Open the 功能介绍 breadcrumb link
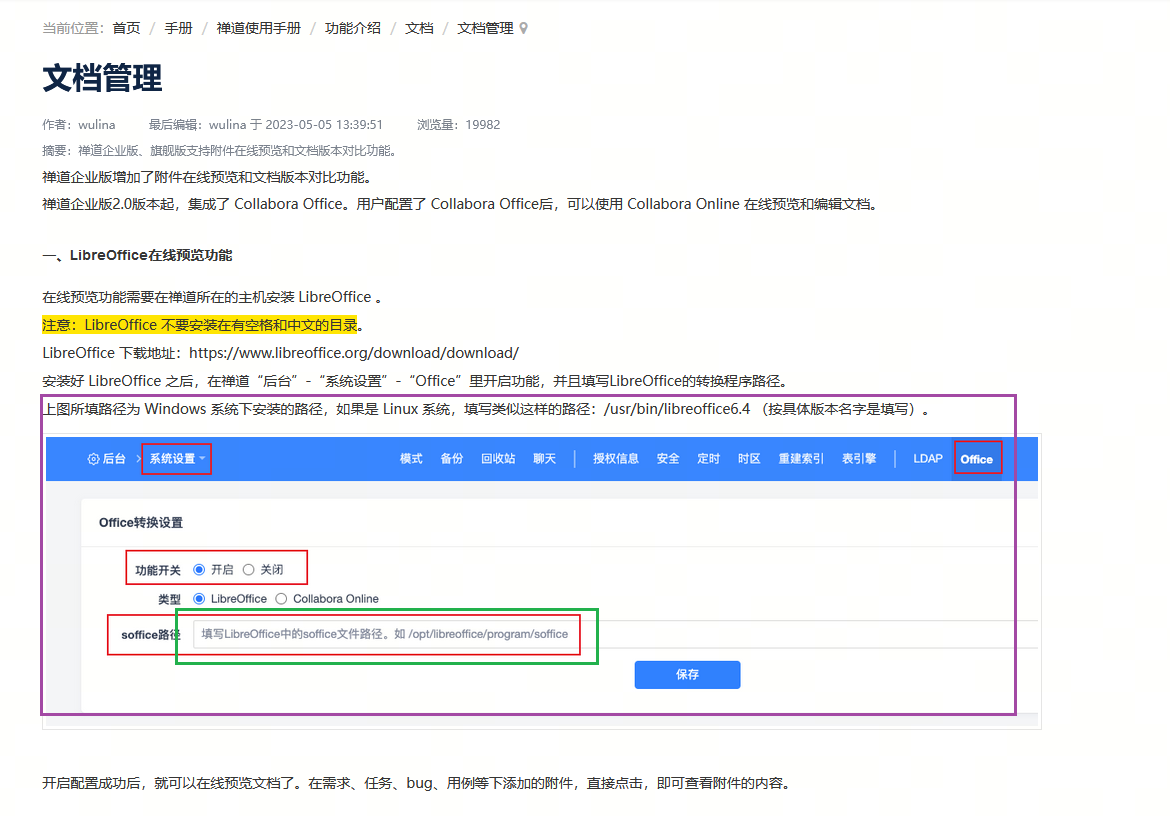Image resolution: width=1170 pixels, height=816 pixels. click(353, 28)
